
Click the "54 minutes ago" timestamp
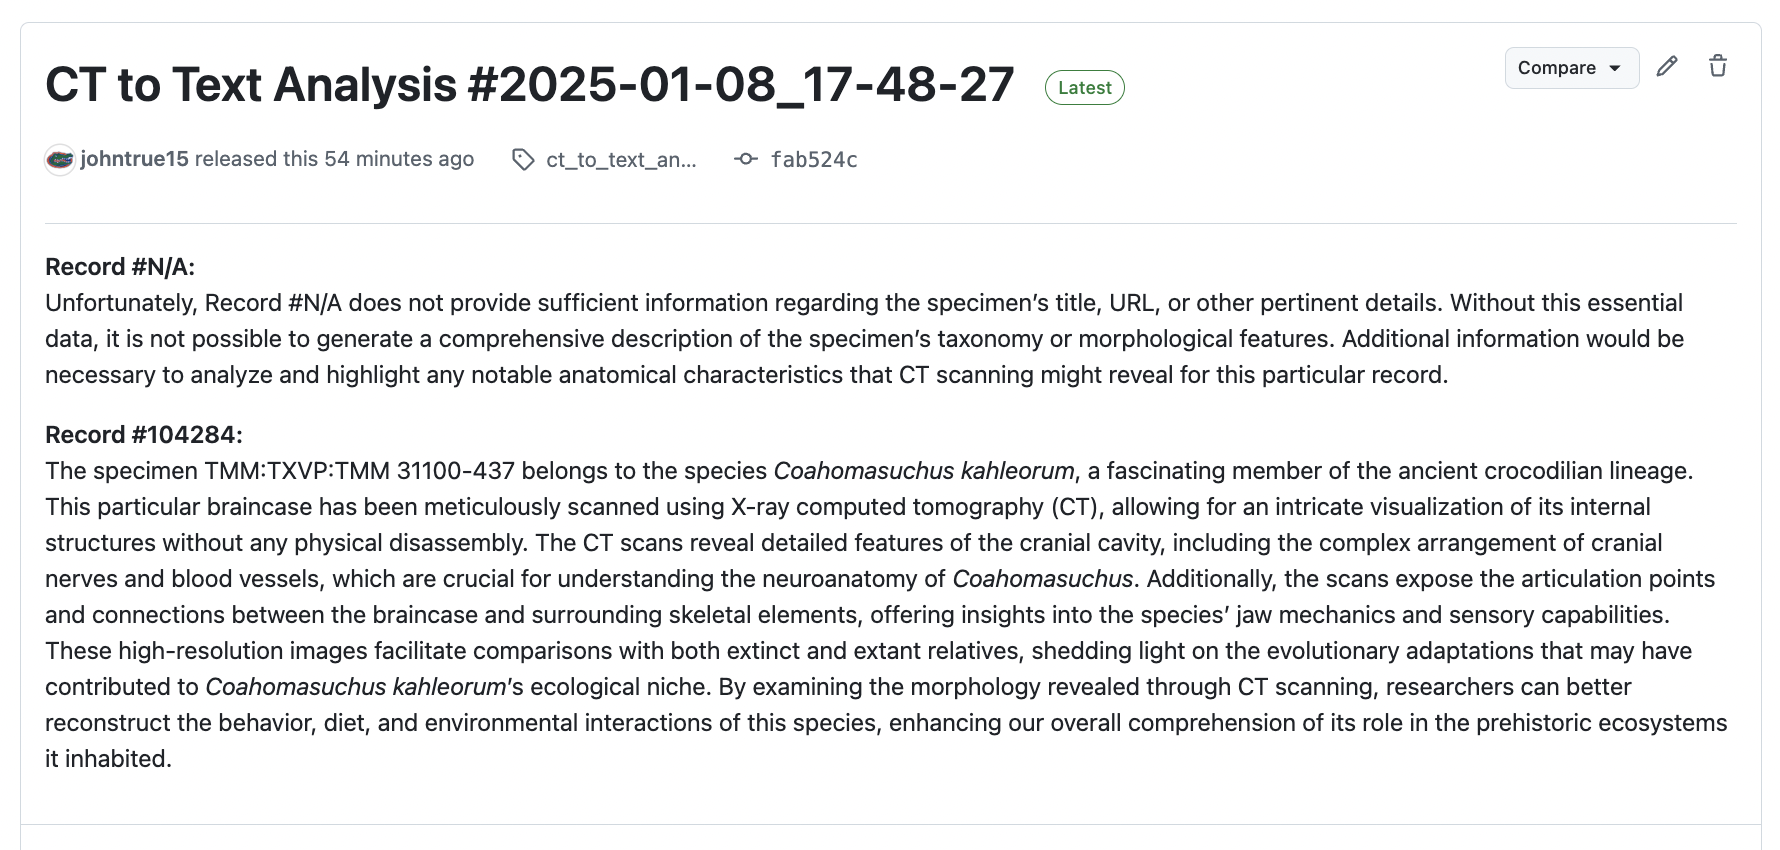point(399,160)
